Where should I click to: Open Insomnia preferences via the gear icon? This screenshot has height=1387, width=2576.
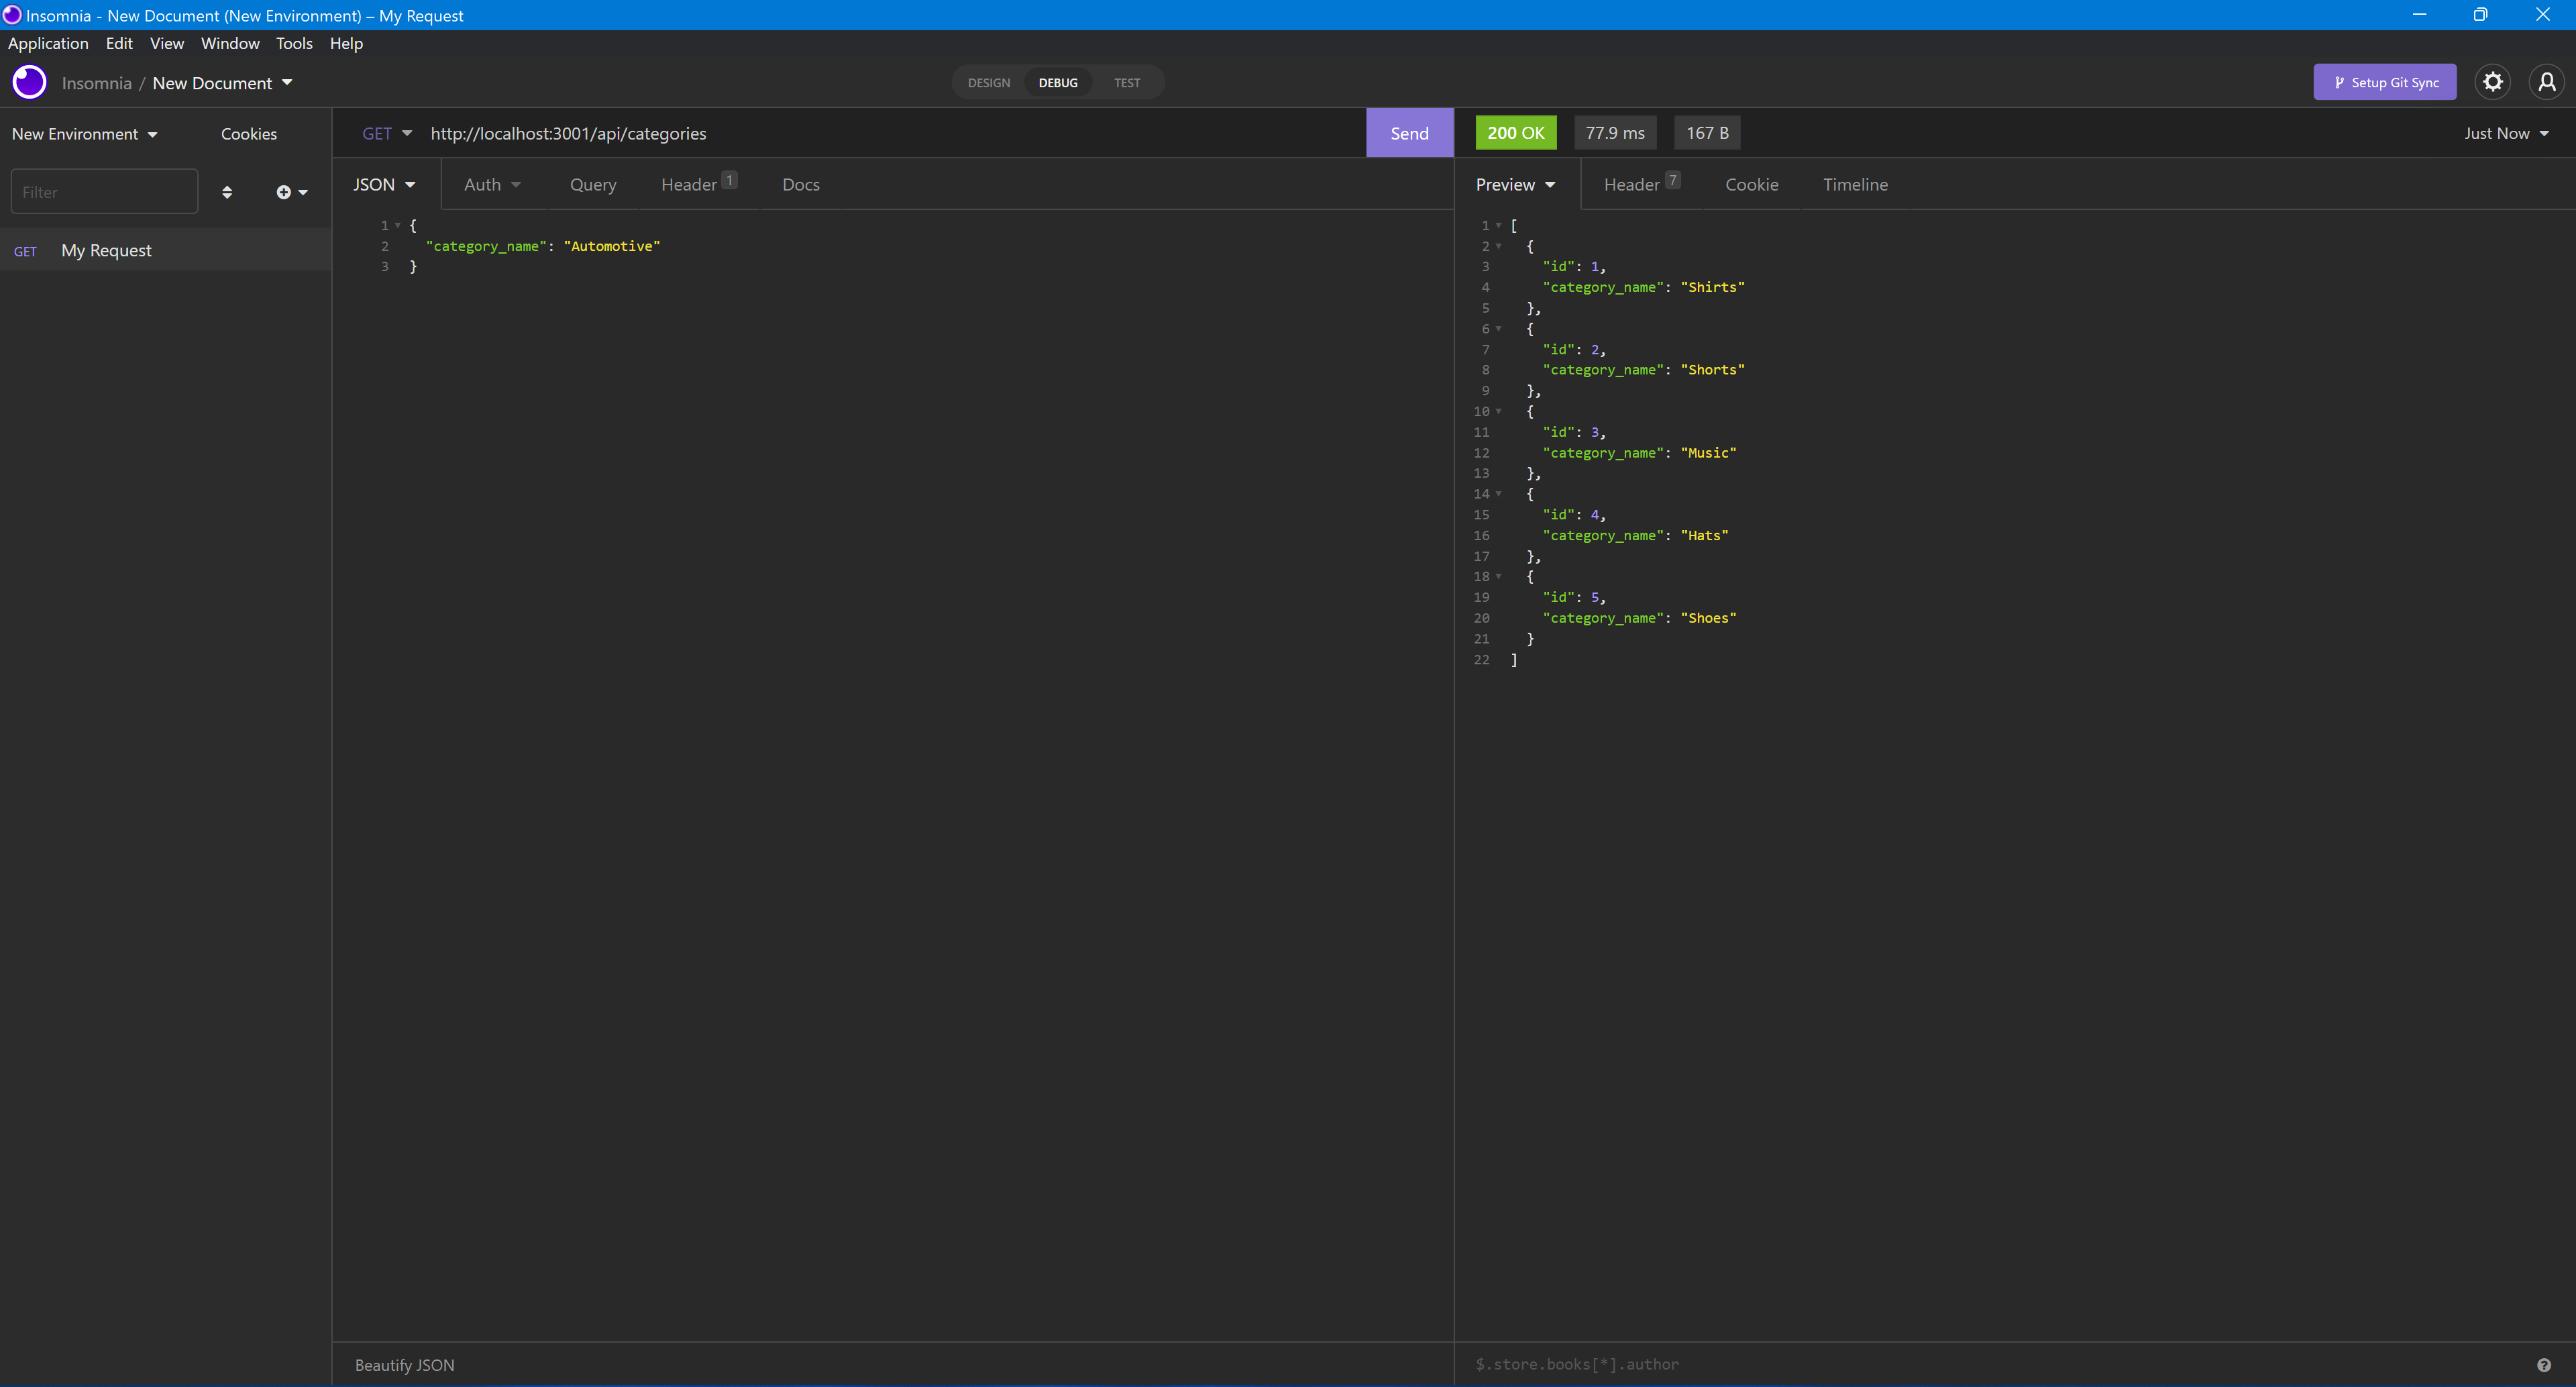tap(2492, 82)
